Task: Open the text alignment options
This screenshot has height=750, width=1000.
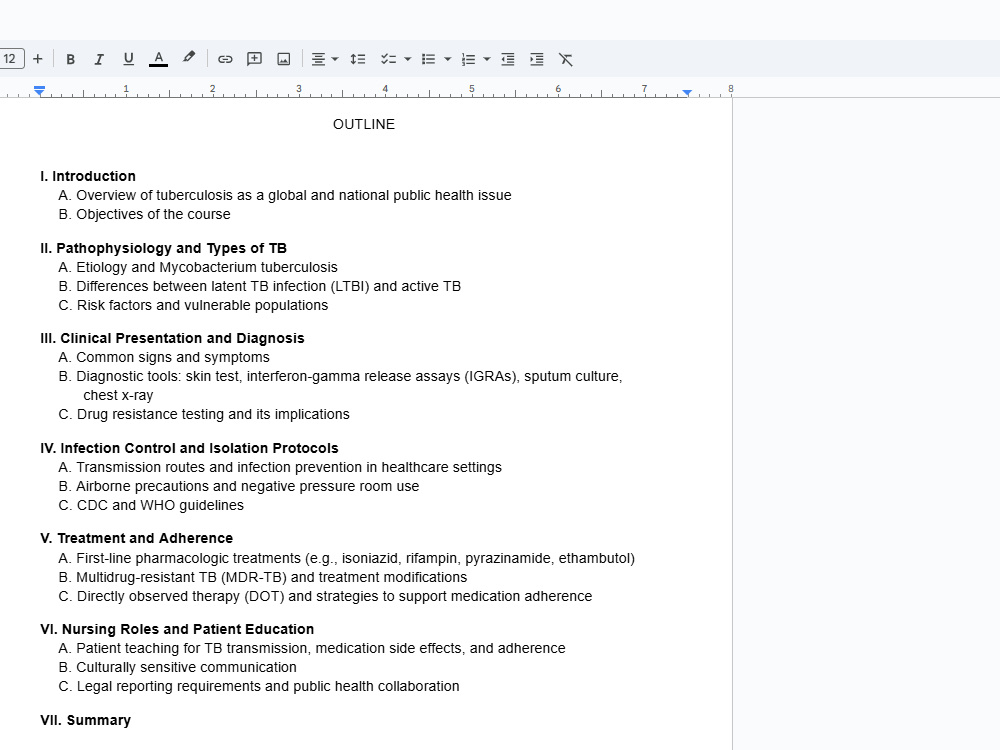Action: pos(318,59)
